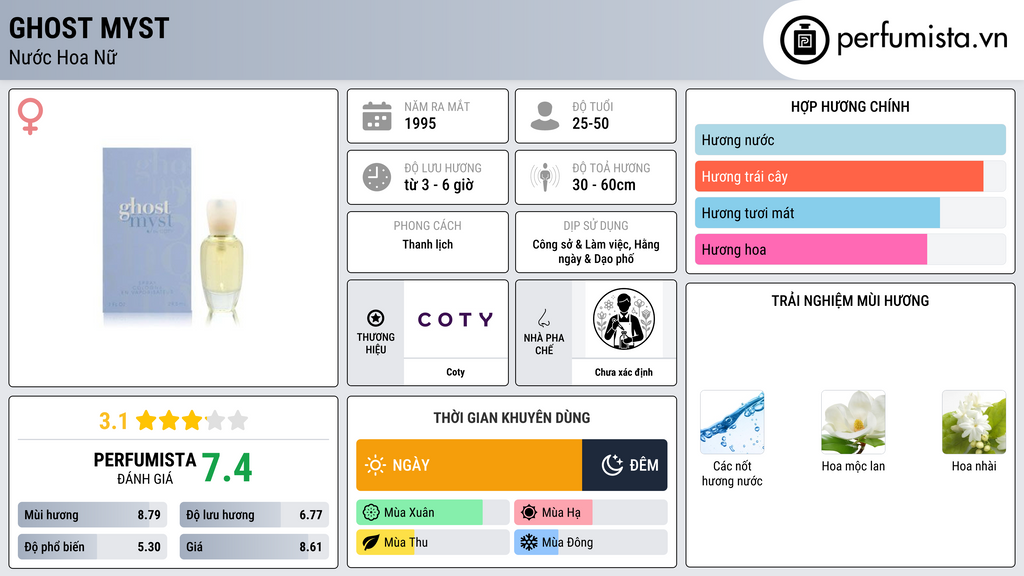The width and height of the screenshot is (1024, 576).
Task: Click the Giá 8.61 score bar
Action: [254, 547]
